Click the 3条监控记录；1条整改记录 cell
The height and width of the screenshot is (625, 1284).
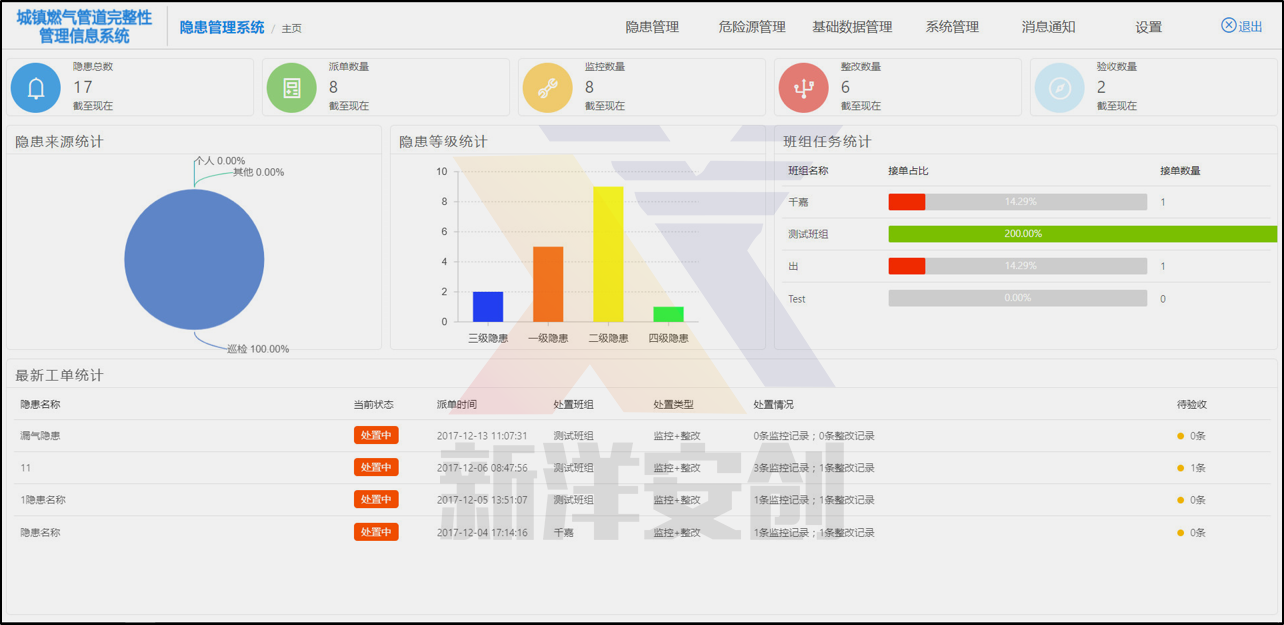tap(814, 468)
